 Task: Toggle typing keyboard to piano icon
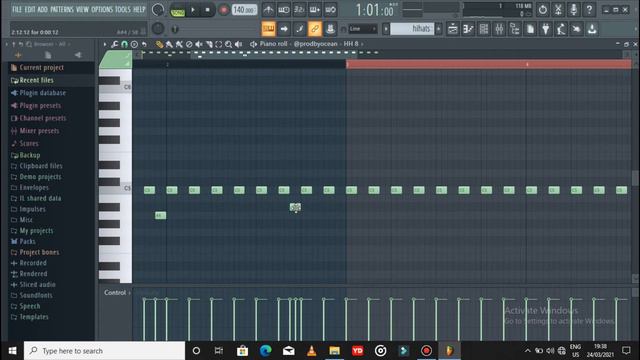pos(269,29)
